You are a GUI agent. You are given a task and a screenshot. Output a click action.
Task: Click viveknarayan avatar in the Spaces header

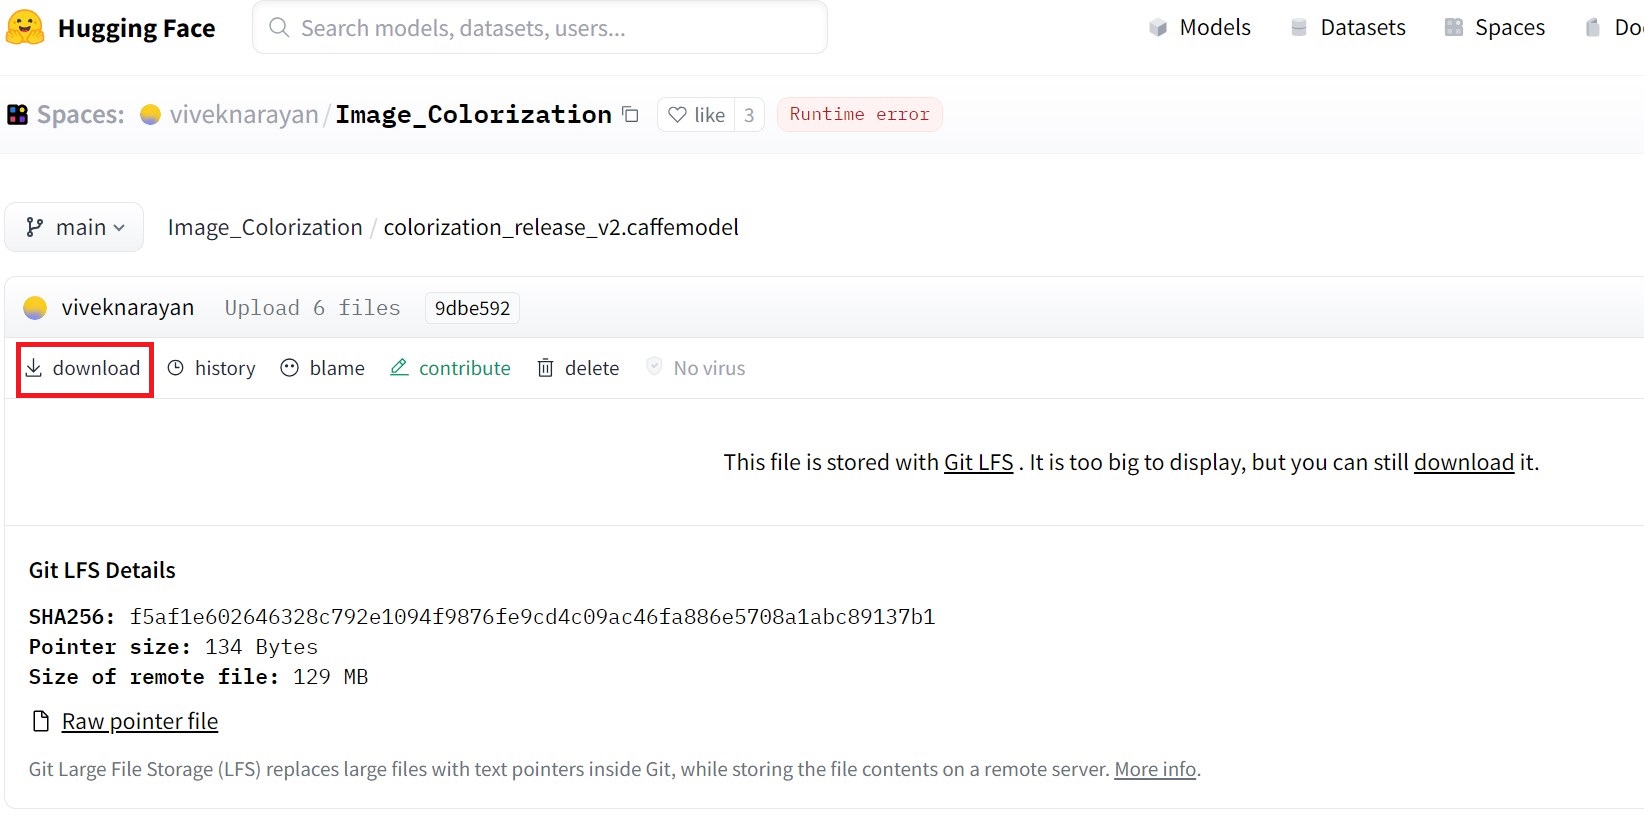pyautogui.click(x=151, y=115)
